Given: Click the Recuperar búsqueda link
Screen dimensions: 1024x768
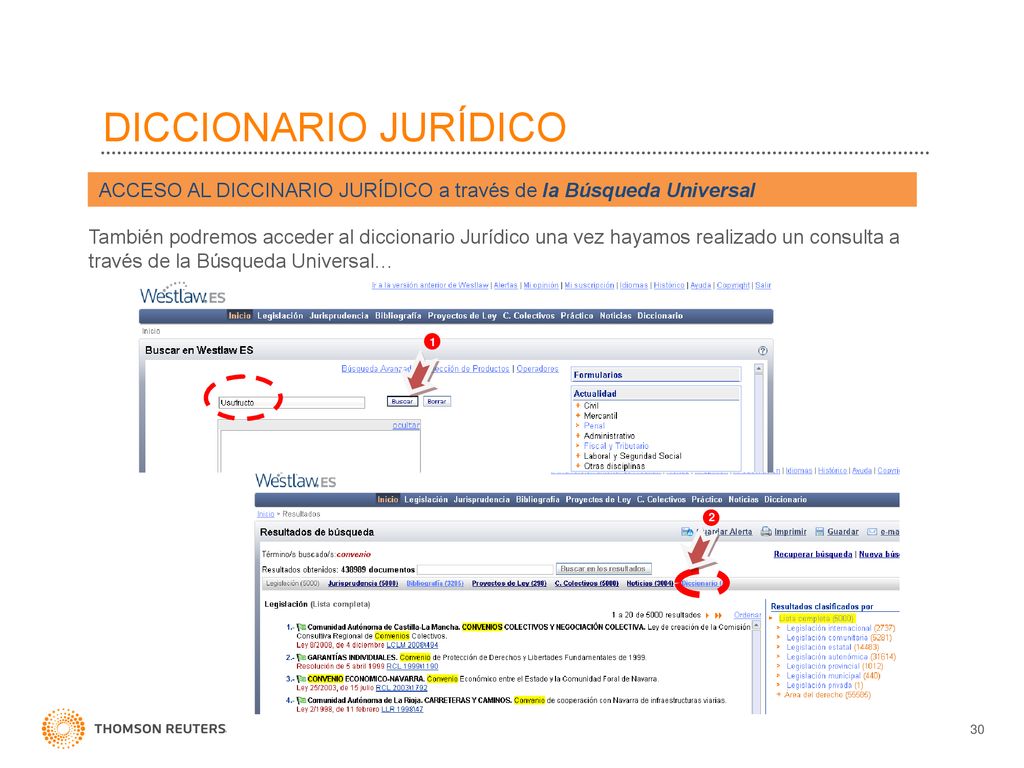Looking at the screenshot, I should [x=813, y=554].
